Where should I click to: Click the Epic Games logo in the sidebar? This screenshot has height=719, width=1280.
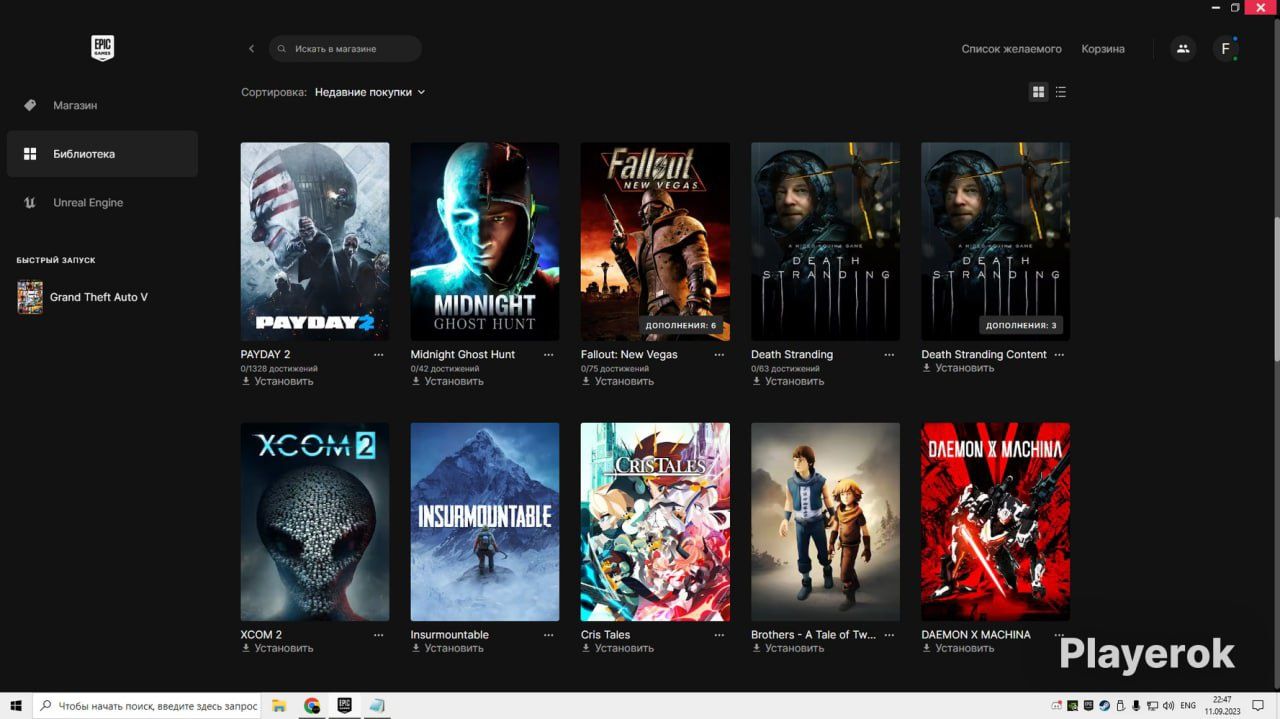pyautogui.click(x=102, y=48)
